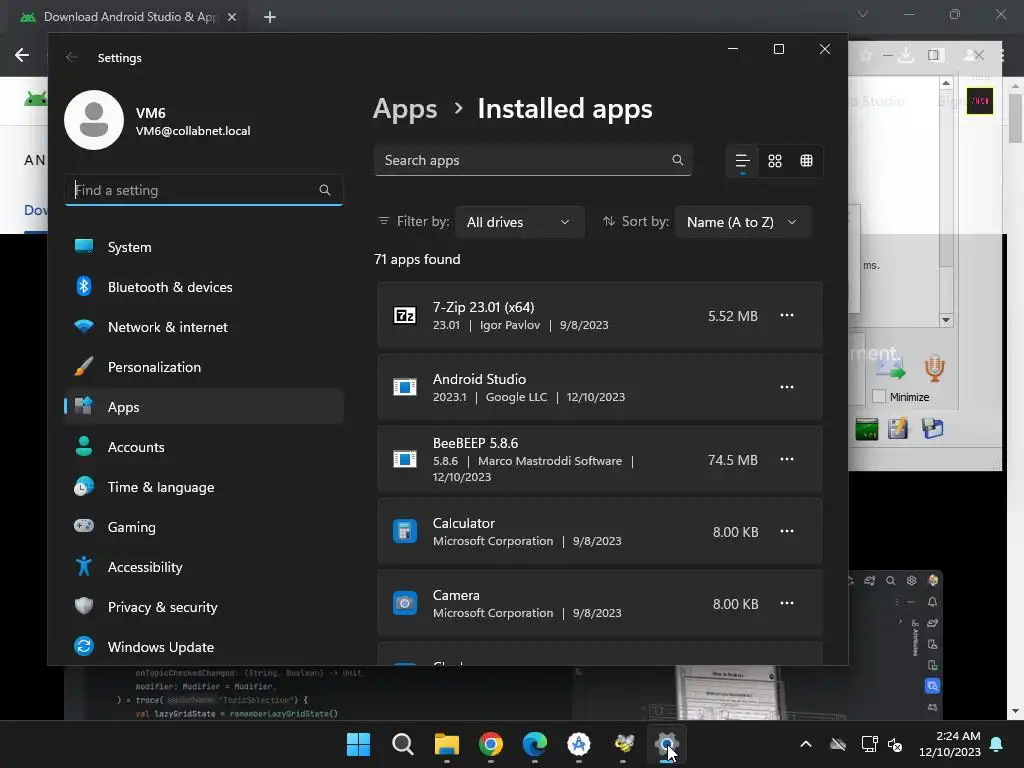Click the browser back arrow

click(x=22, y=55)
